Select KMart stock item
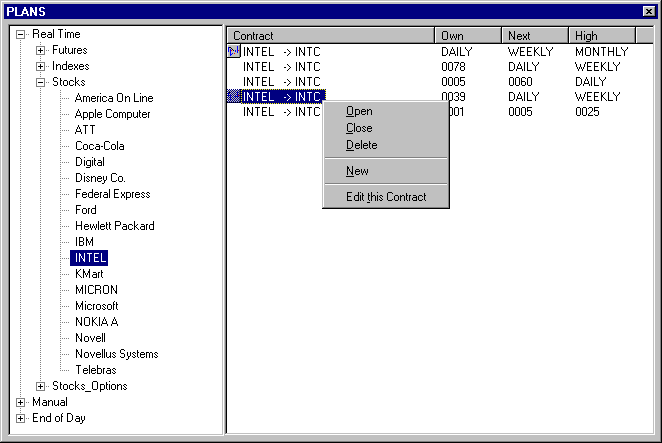662x443 pixels. point(89,274)
